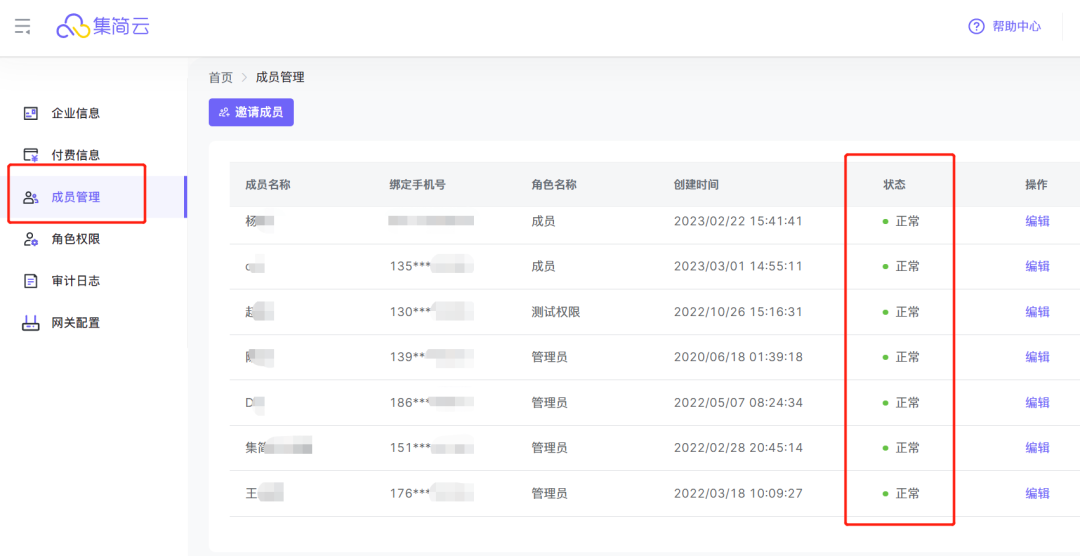Collapse the sidebar with the hamburger icon
This screenshot has height=556, width=1080.
pos(22,27)
